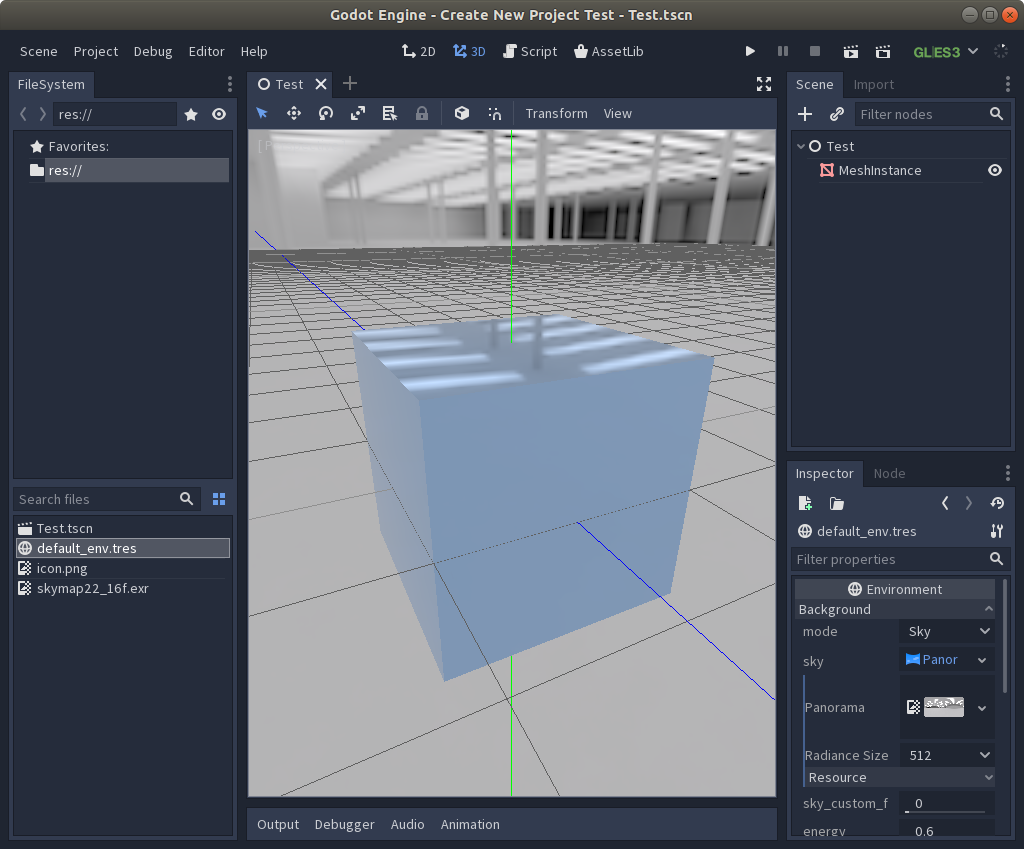Open Inspector history list
Viewport: 1024px width, 849px height.
coord(997,503)
